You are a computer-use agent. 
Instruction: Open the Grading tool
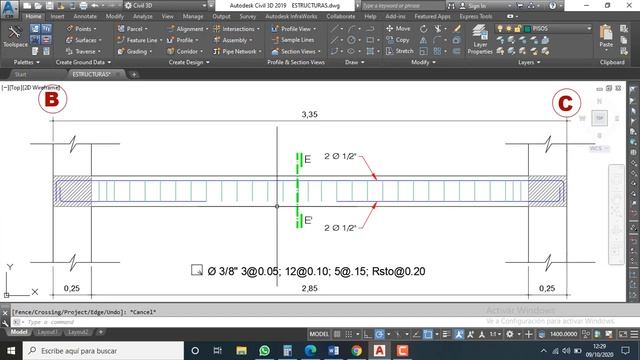134,51
